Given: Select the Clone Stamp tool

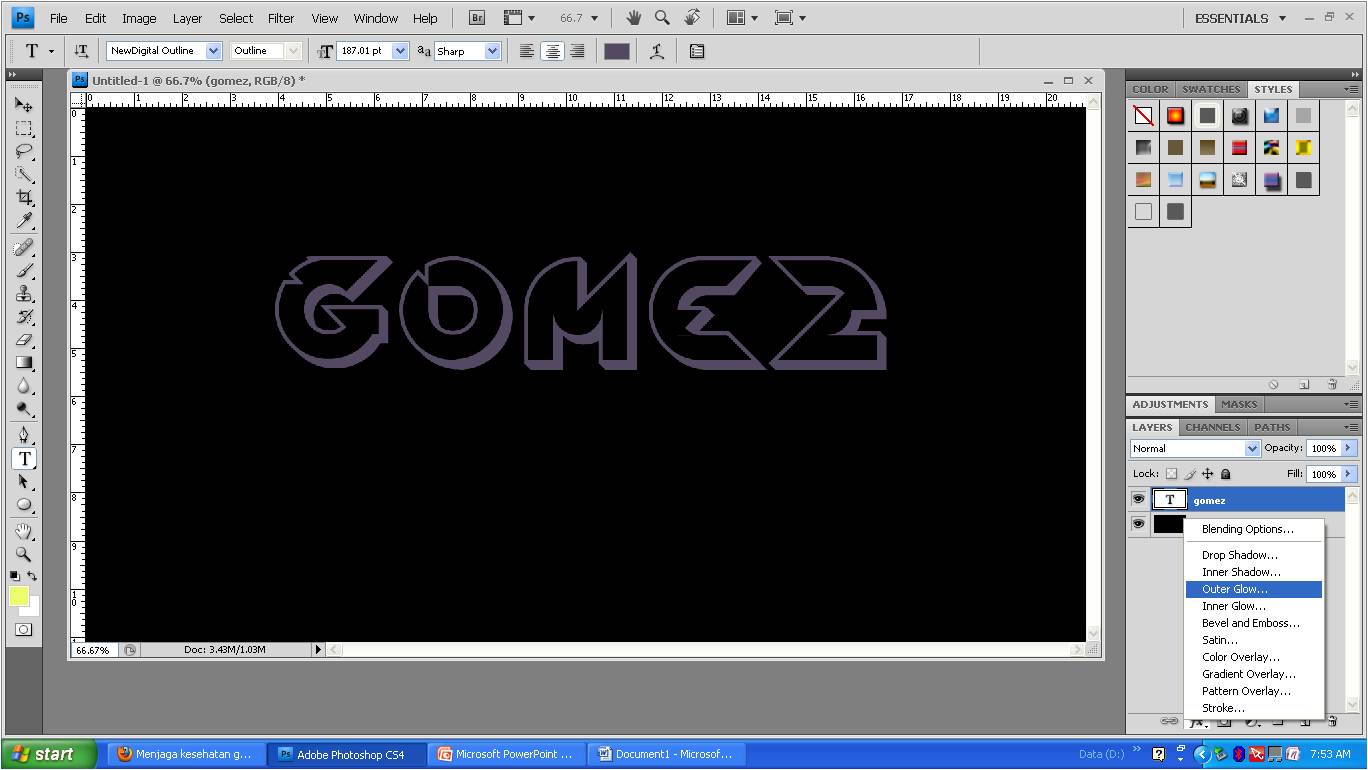Looking at the screenshot, I should (24, 294).
